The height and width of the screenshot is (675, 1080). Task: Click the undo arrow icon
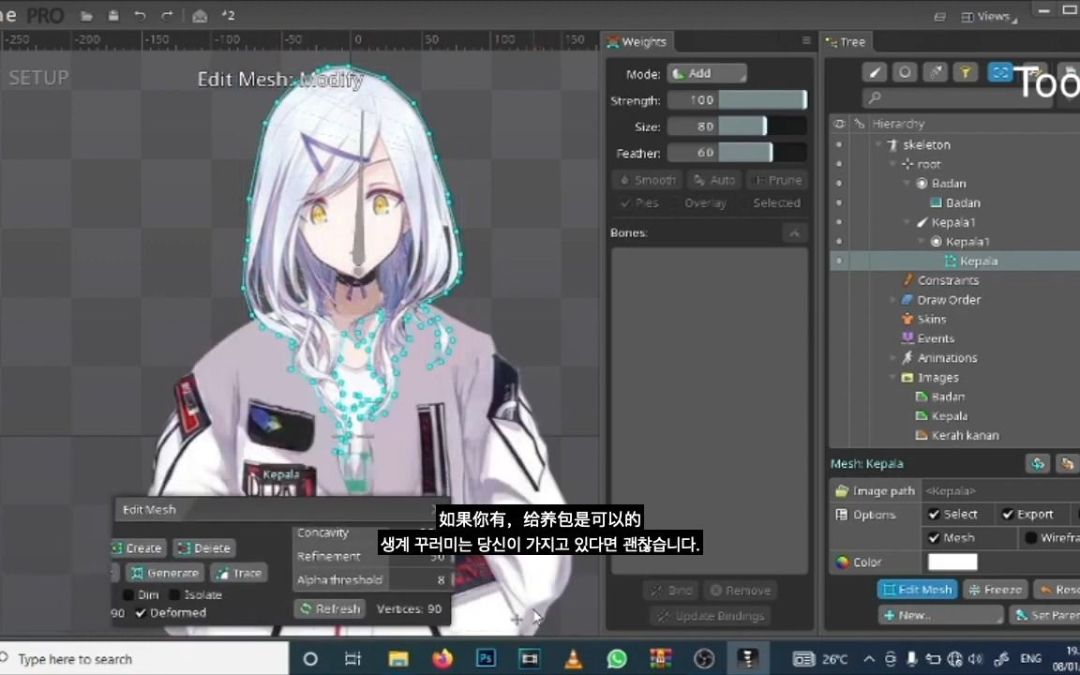140,16
